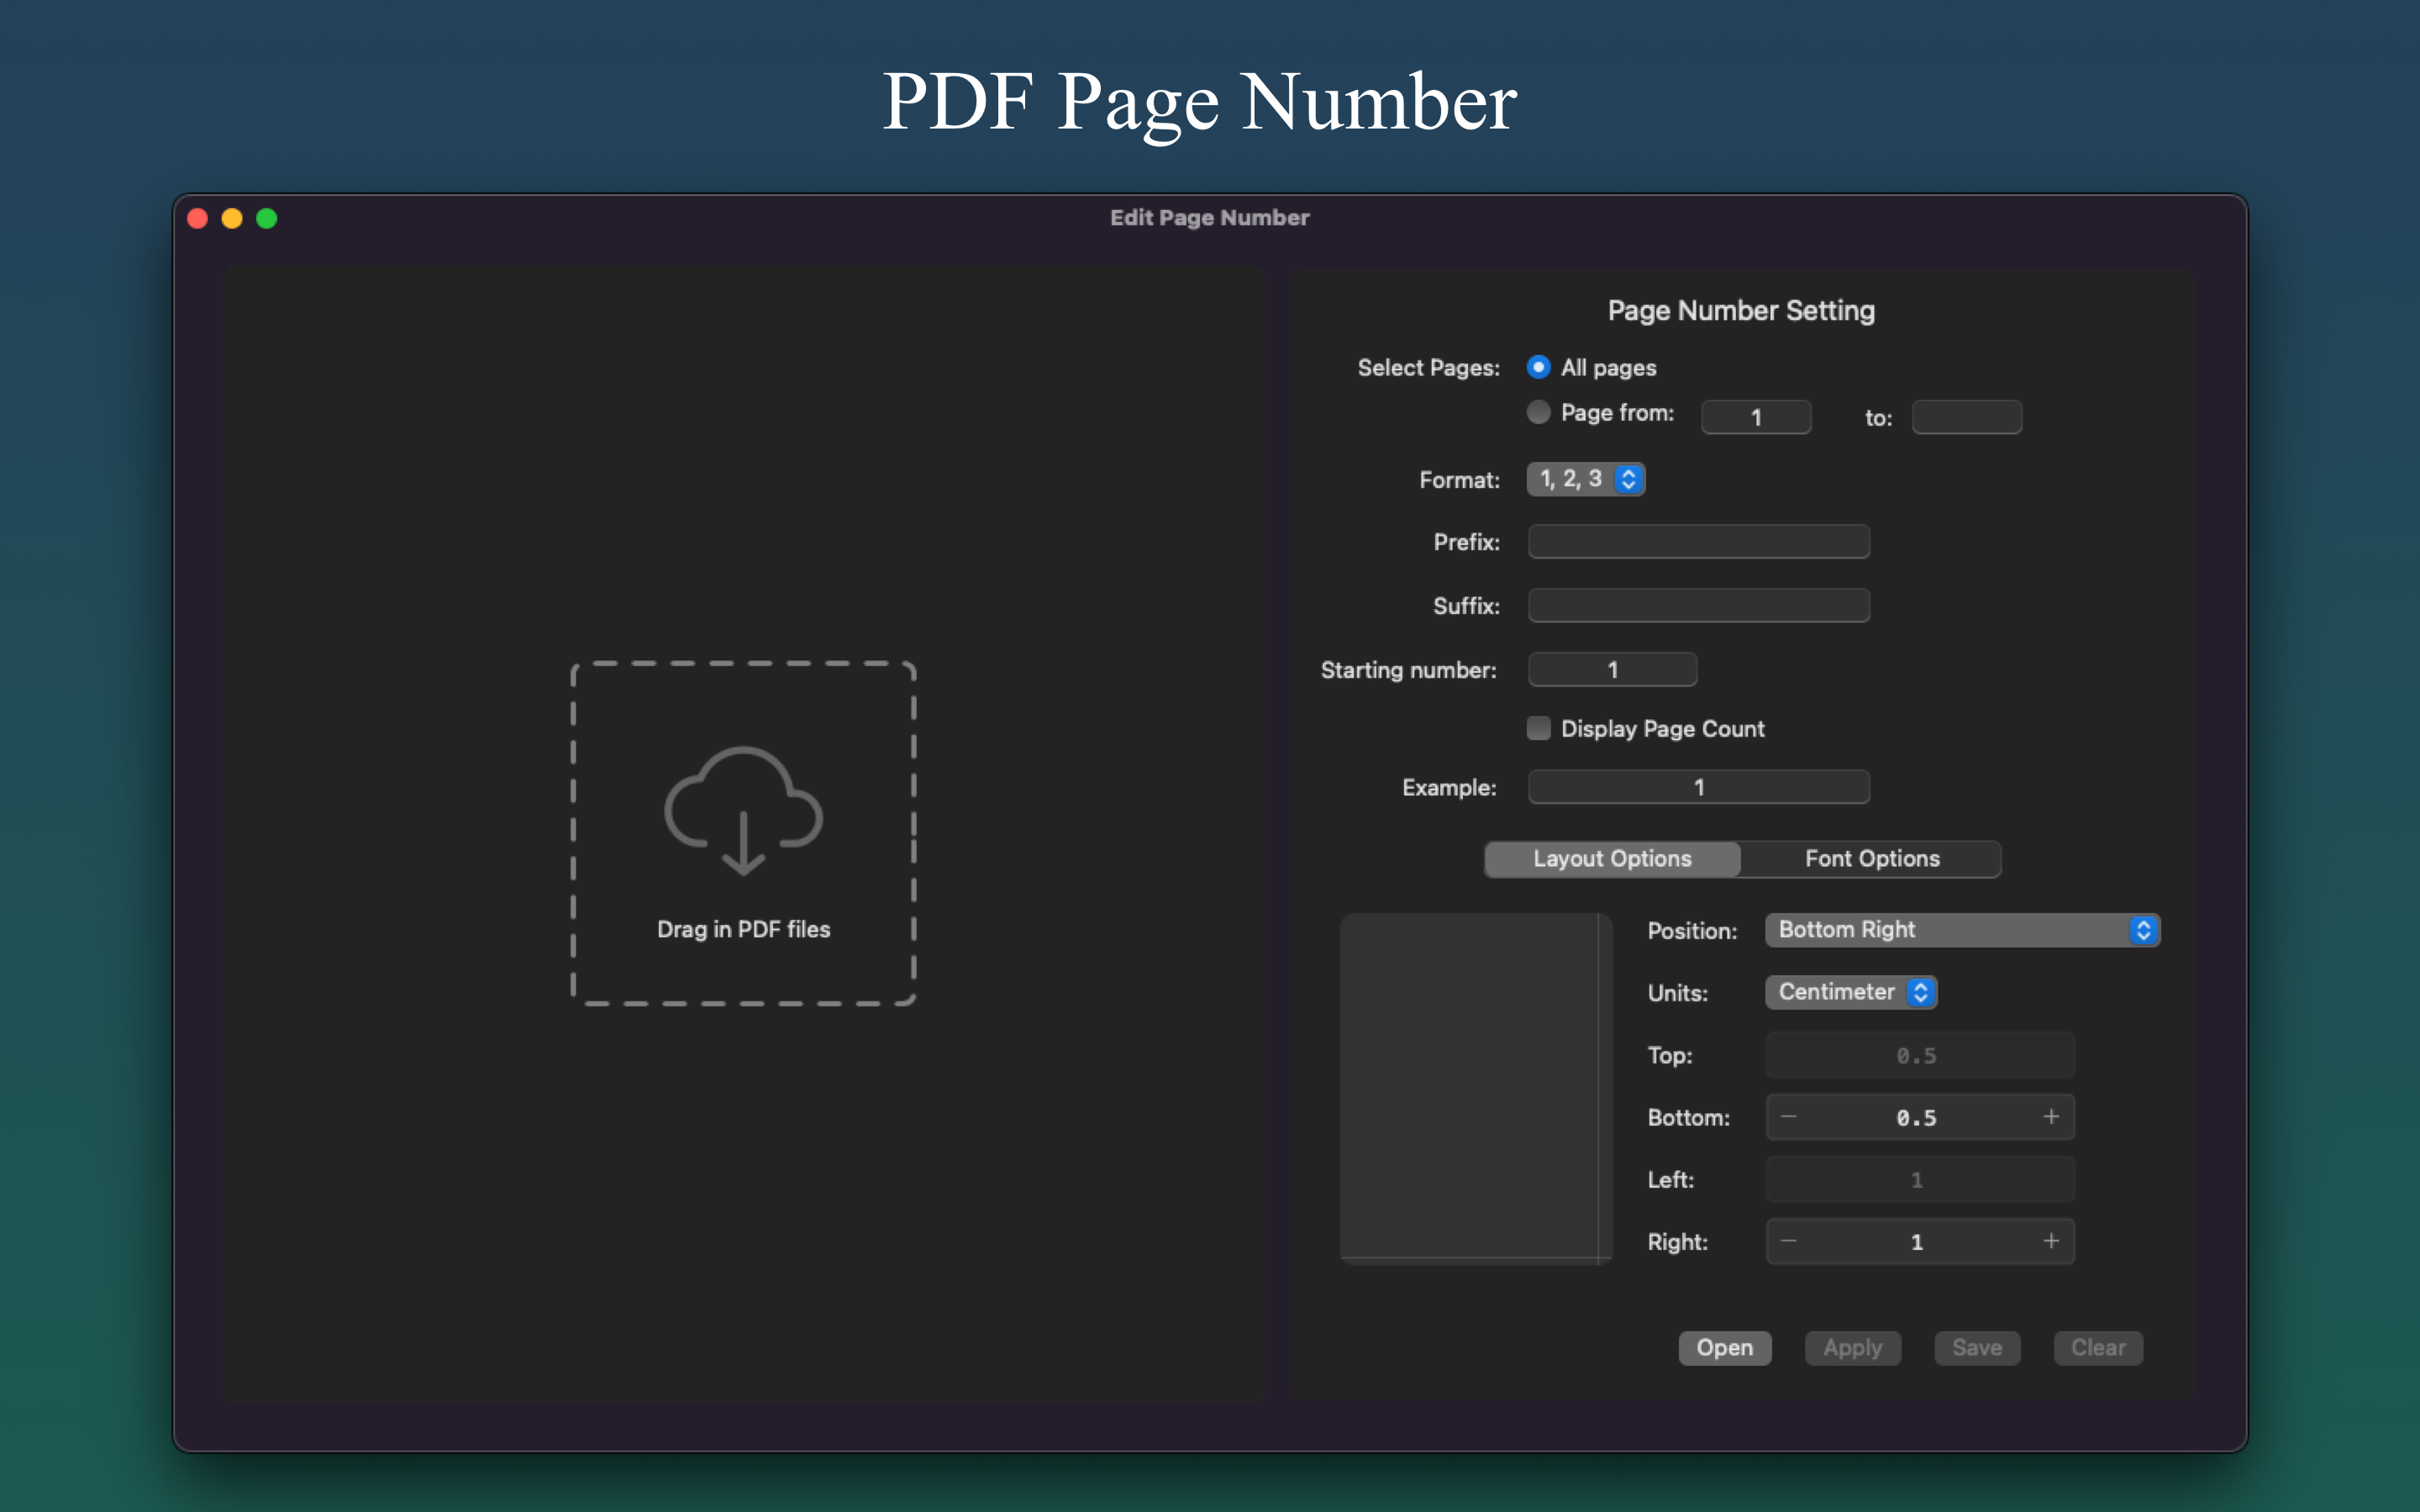Enable Display Page Count checkbox
Viewport: 2420px width, 1512px height.
click(x=1538, y=728)
